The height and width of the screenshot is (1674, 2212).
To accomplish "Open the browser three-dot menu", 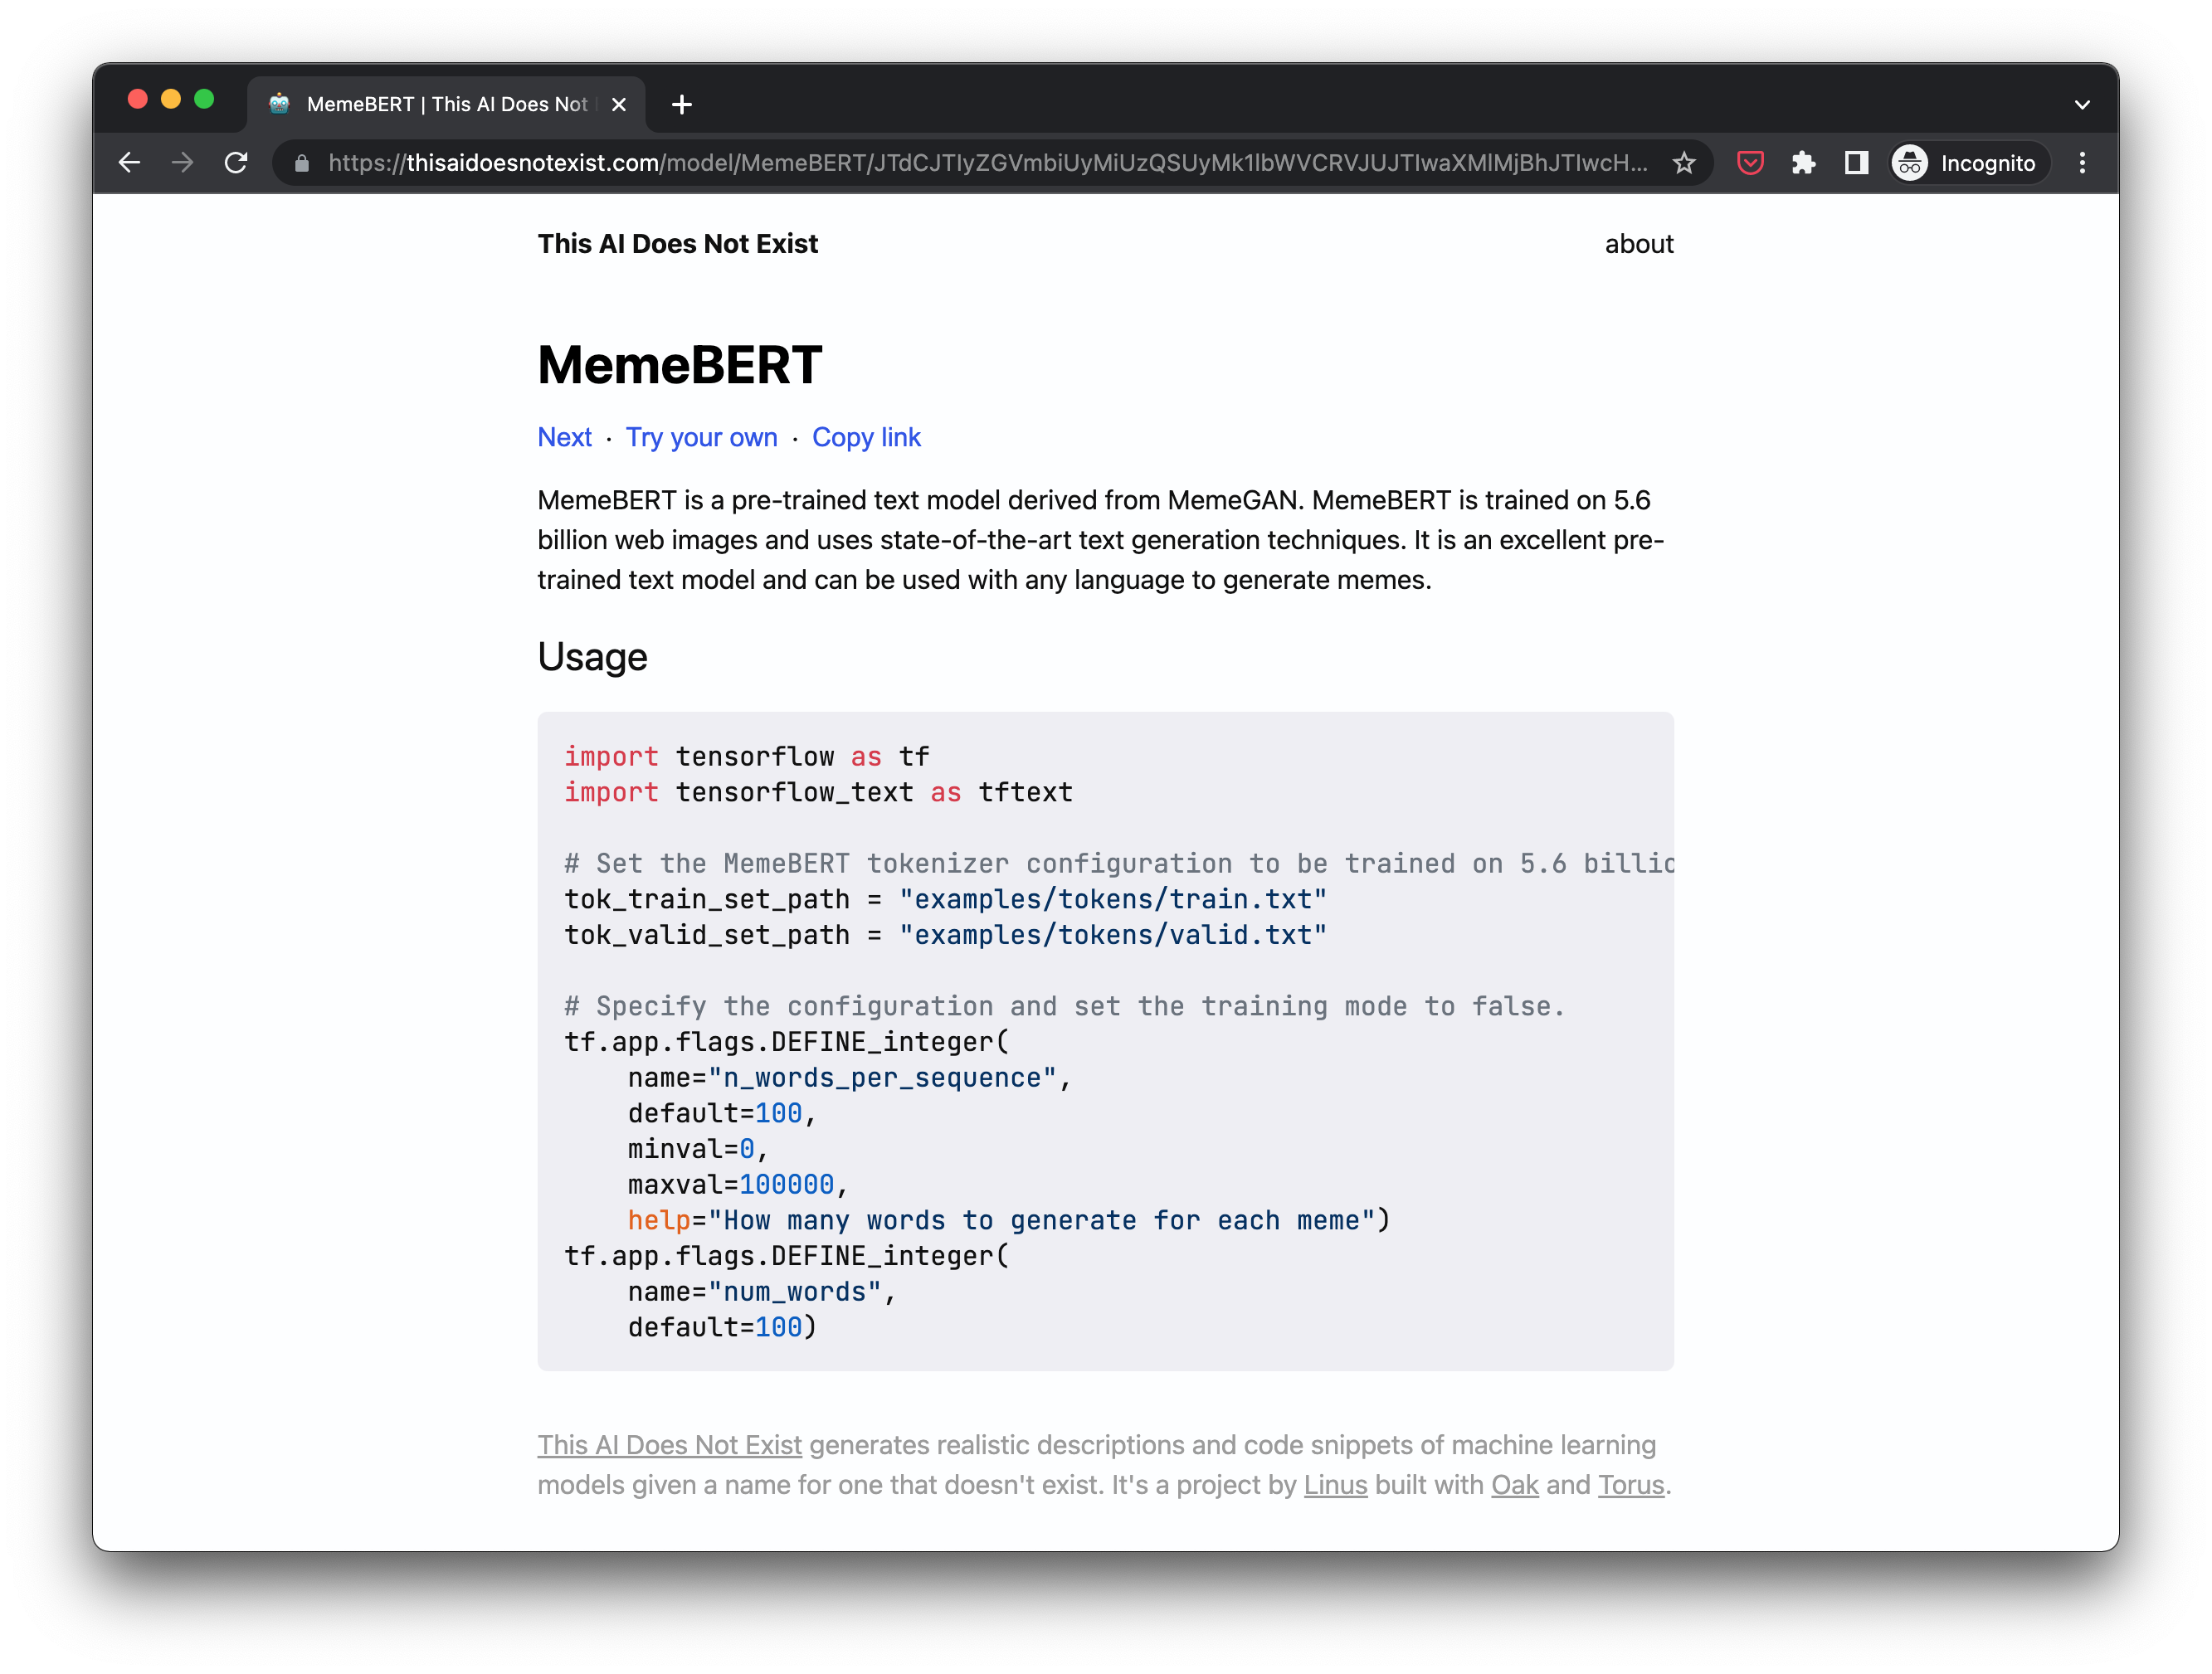I will click(x=2083, y=162).
